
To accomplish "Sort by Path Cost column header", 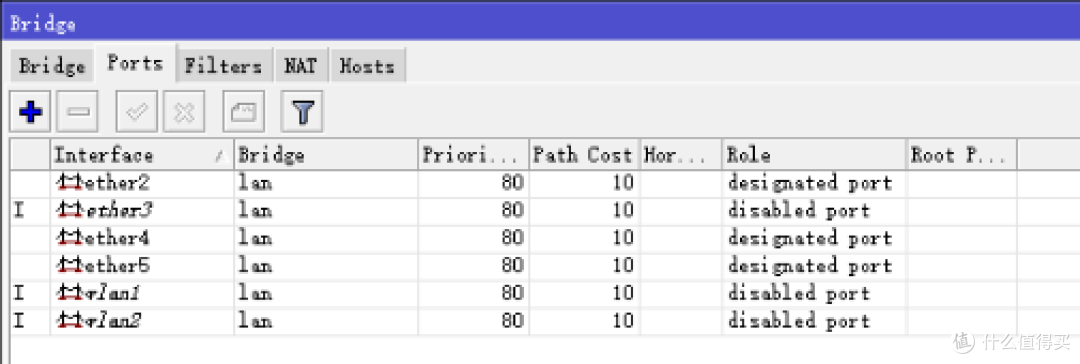I will (x=585, y=155).
